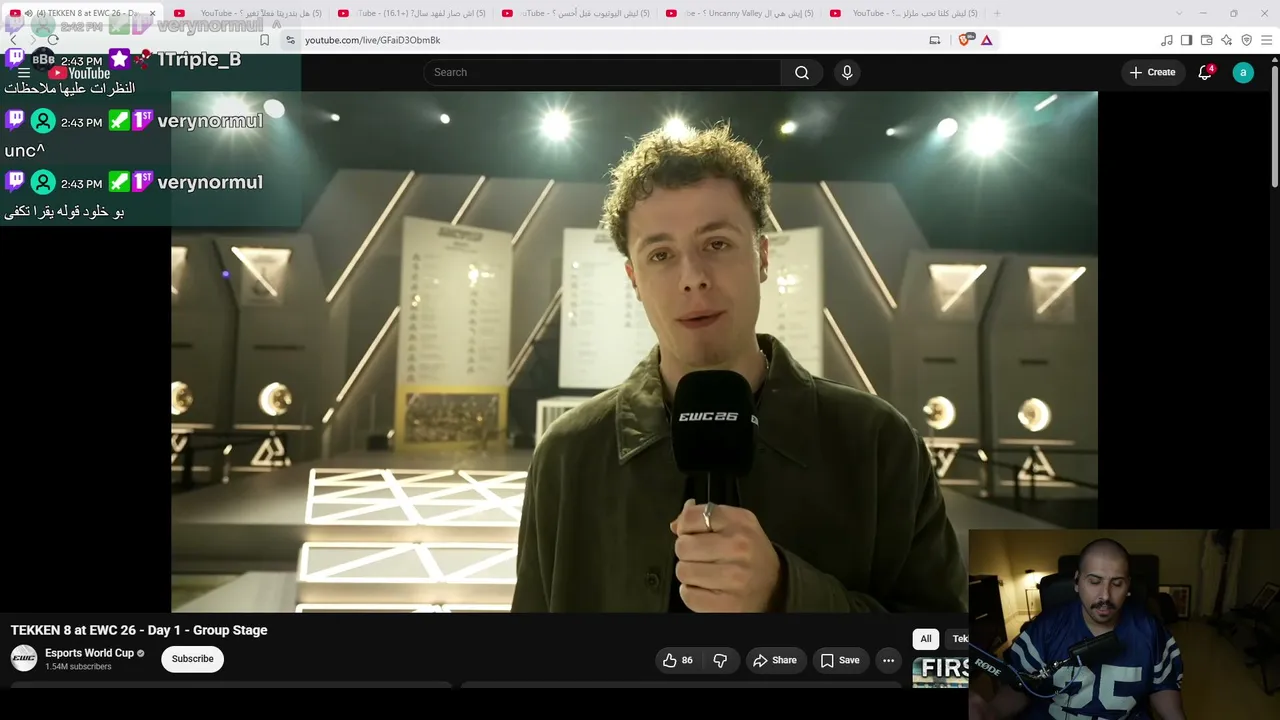Open YouTube notifications bell
The width and height of the screenshot is (1280, 720).
coord(1205,72)
